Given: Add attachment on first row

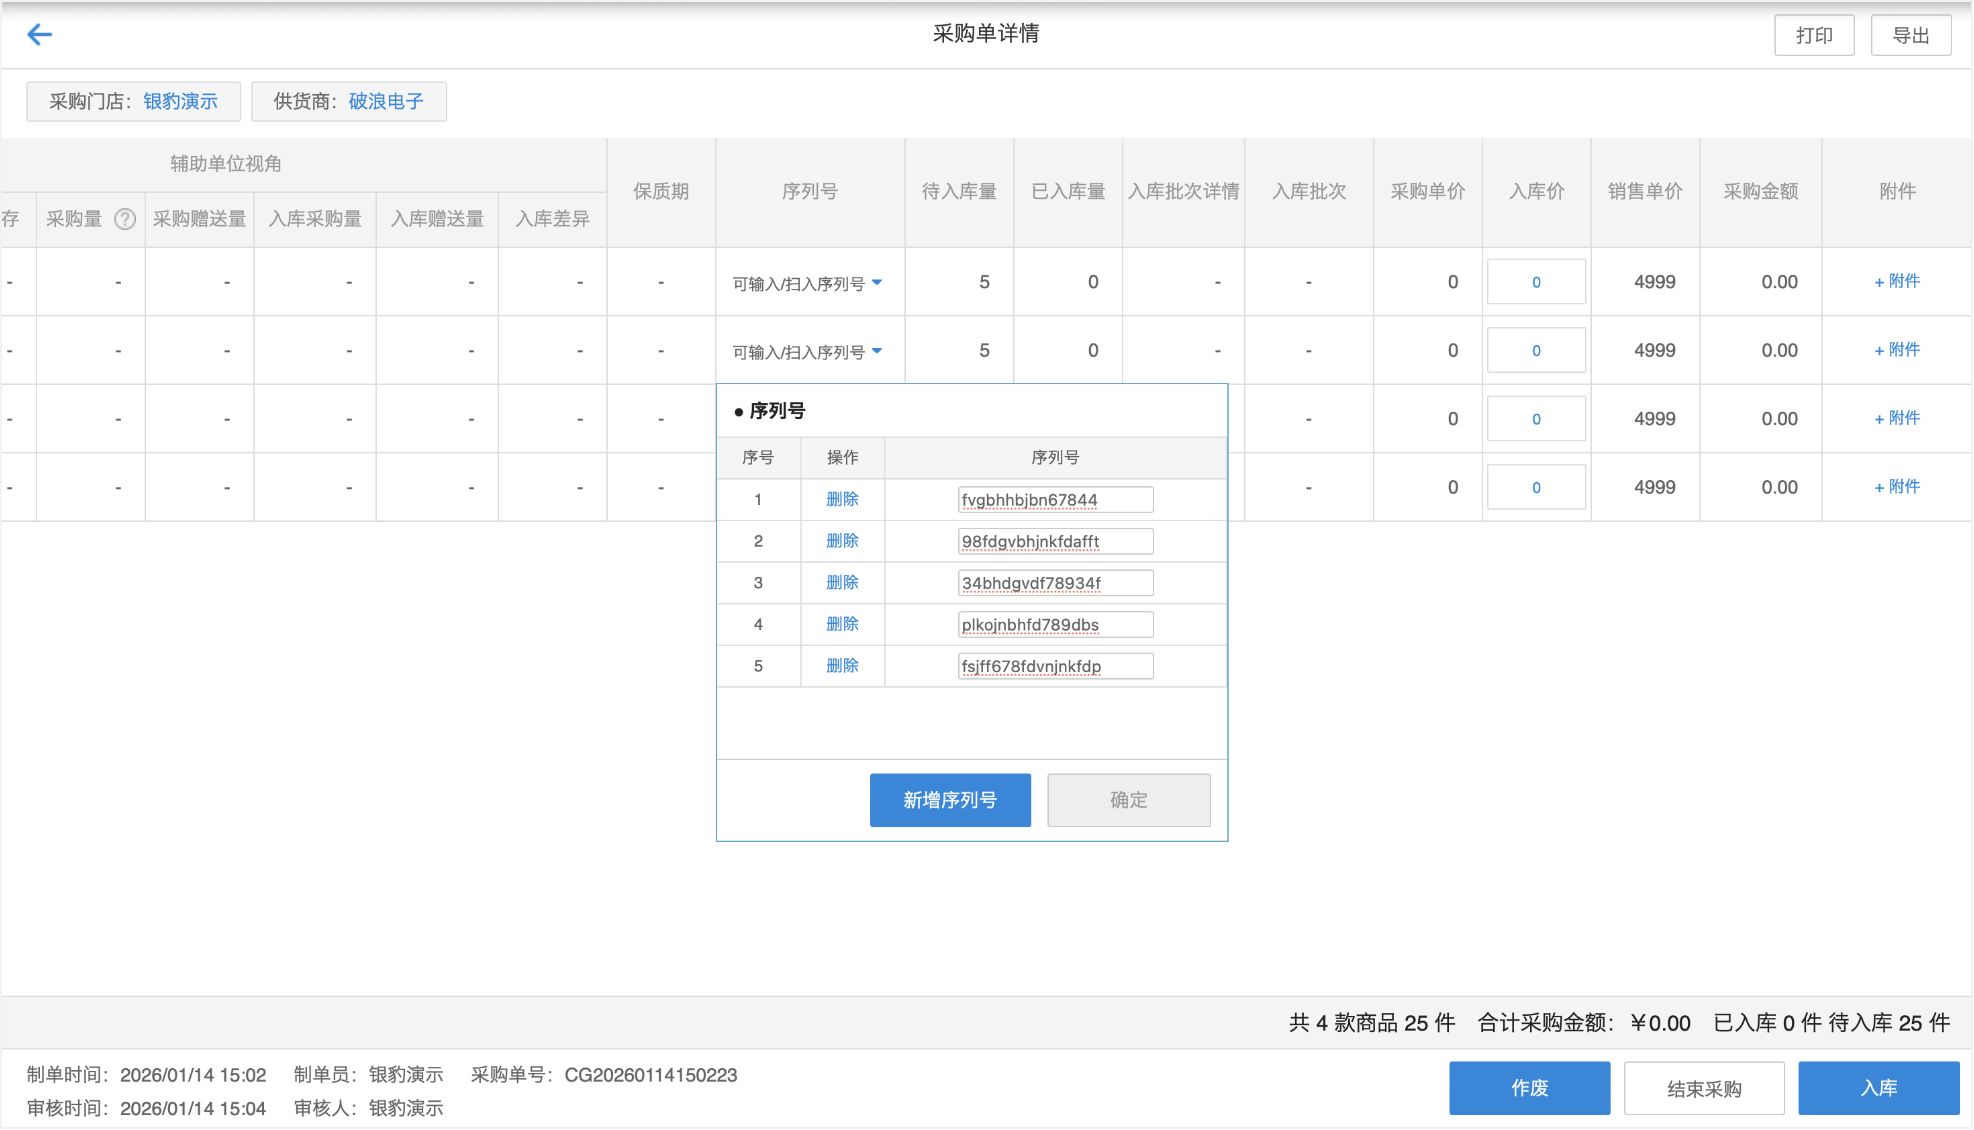Looking at the screenshot, I should [x=1896, y=281].
